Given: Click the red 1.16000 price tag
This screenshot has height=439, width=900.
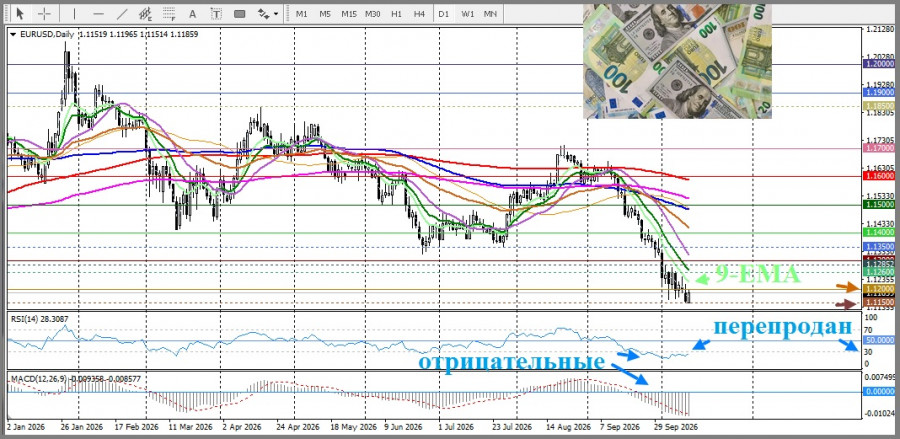Looking at the screenshot, I should [878, 176].
